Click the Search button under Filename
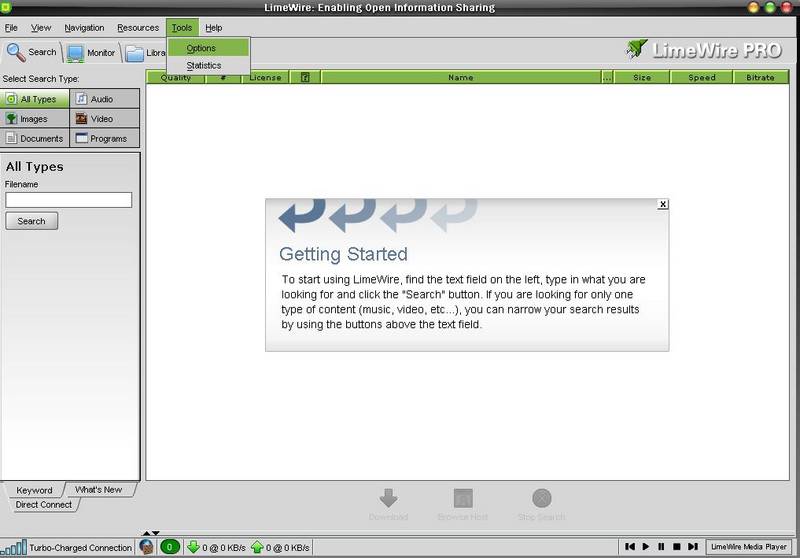Viewport: 800px width, 558px height. (32, 221)
